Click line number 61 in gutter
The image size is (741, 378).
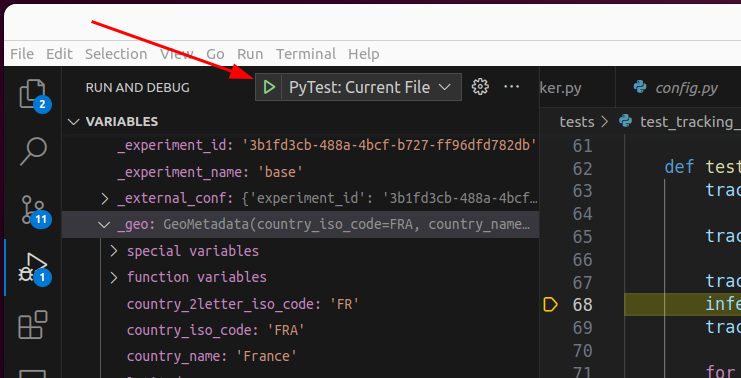point(582,146)
